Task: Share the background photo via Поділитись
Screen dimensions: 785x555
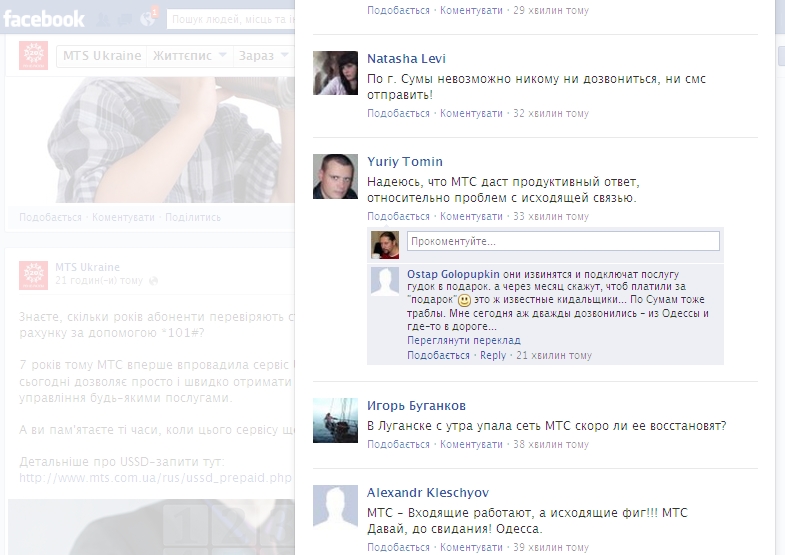Action: [x=193, y=218]
